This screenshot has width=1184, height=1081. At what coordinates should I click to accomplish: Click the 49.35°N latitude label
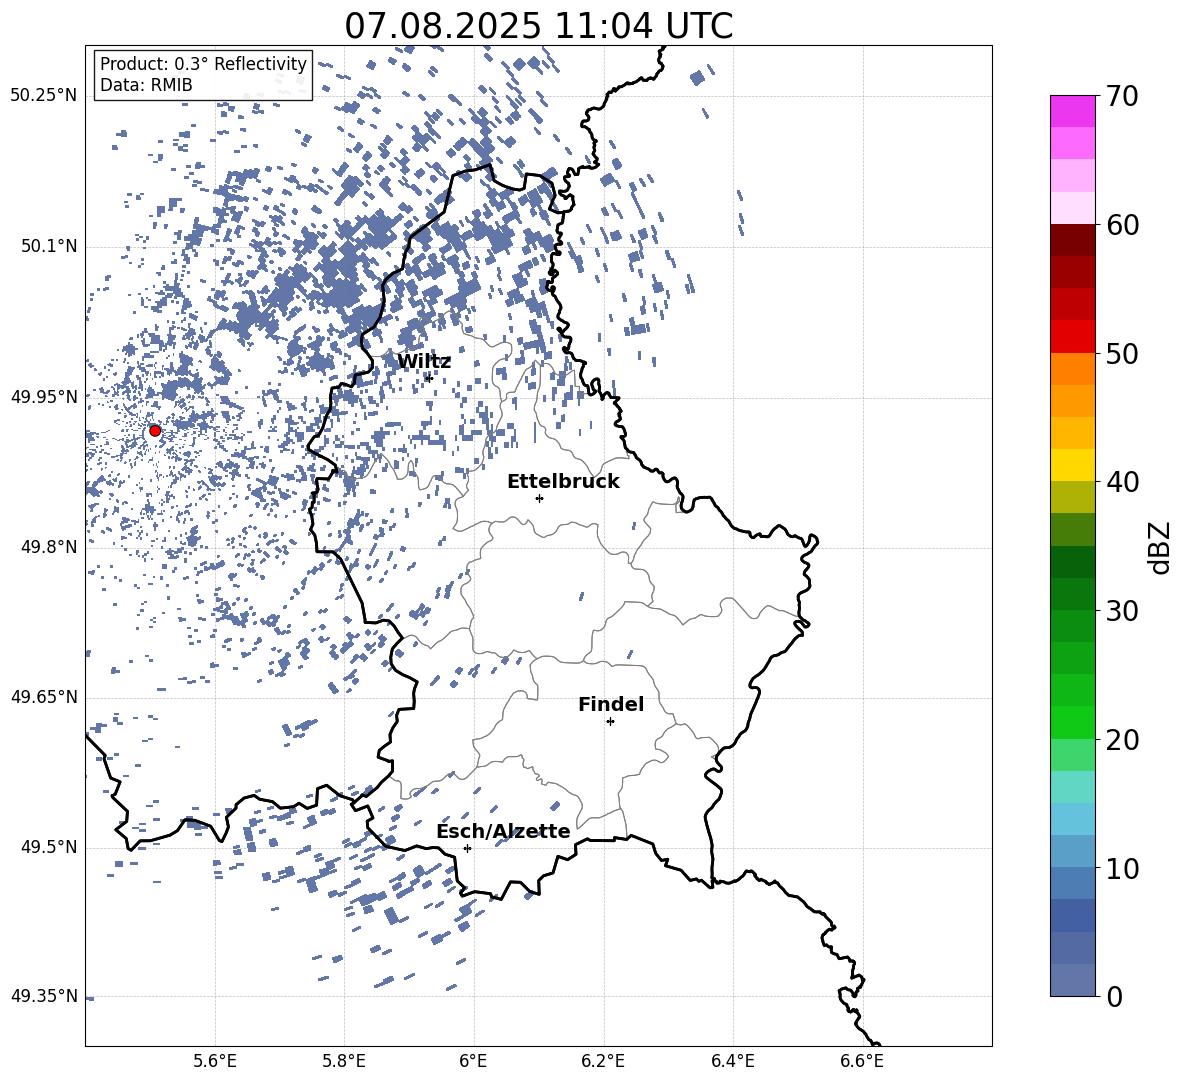point(44,996)
